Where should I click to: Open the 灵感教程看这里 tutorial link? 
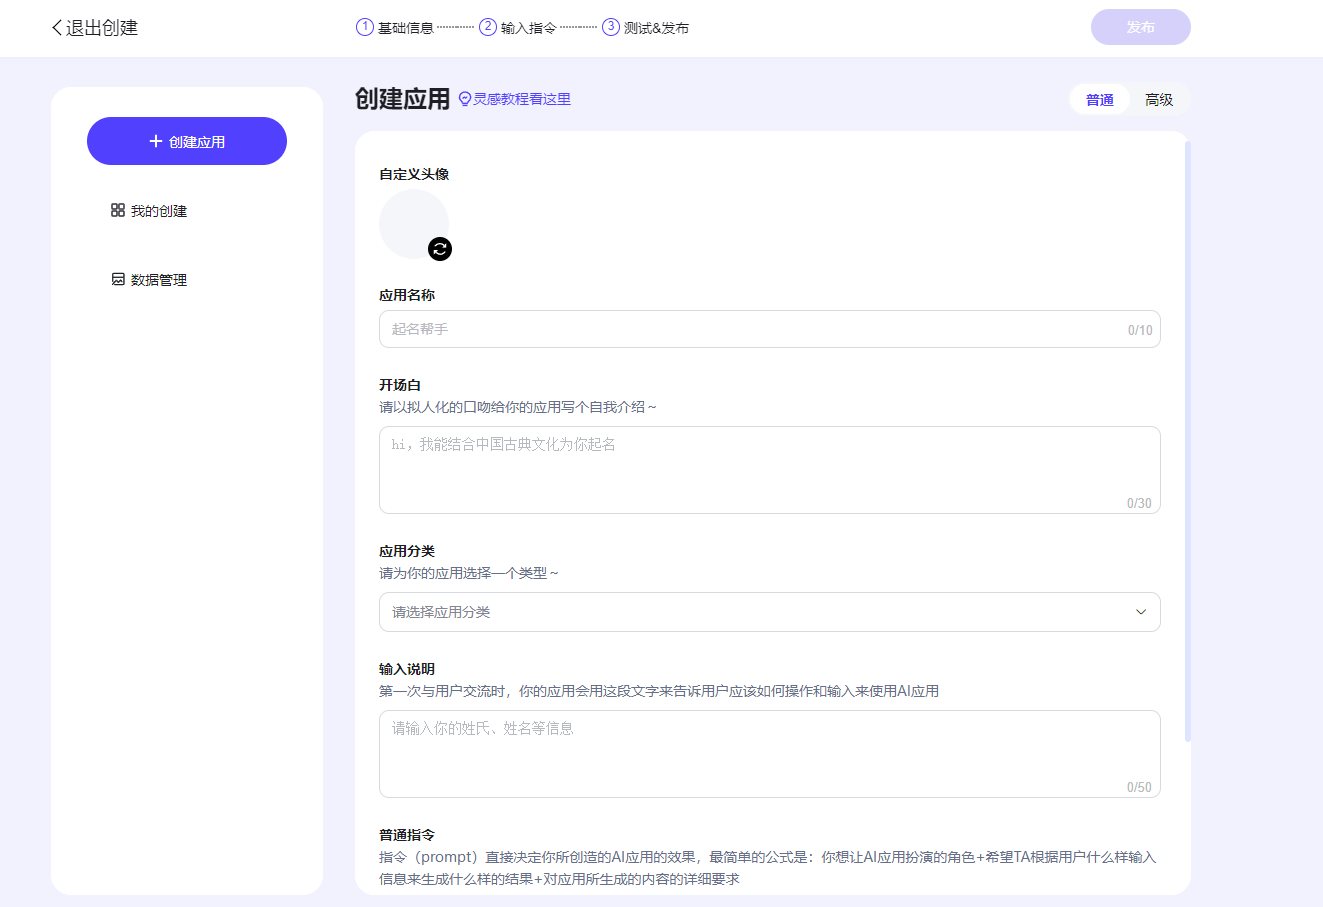[521, 99]
